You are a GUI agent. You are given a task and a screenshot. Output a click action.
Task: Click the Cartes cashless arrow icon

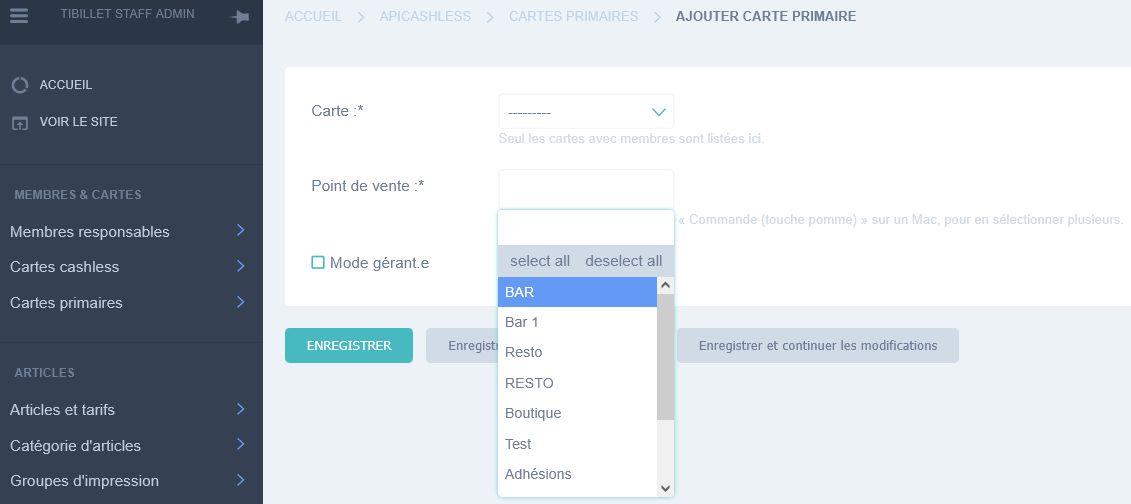click(240, 266)
